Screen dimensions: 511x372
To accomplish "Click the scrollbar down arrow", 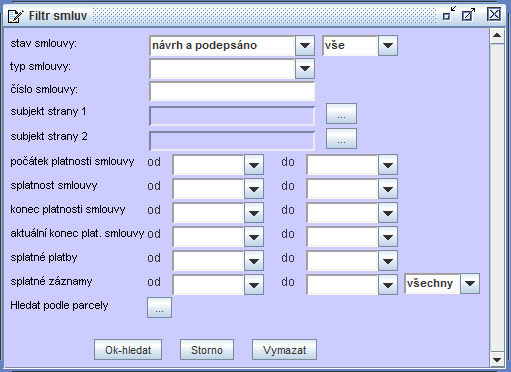I will pyautogui.click(x=497, y=359).
